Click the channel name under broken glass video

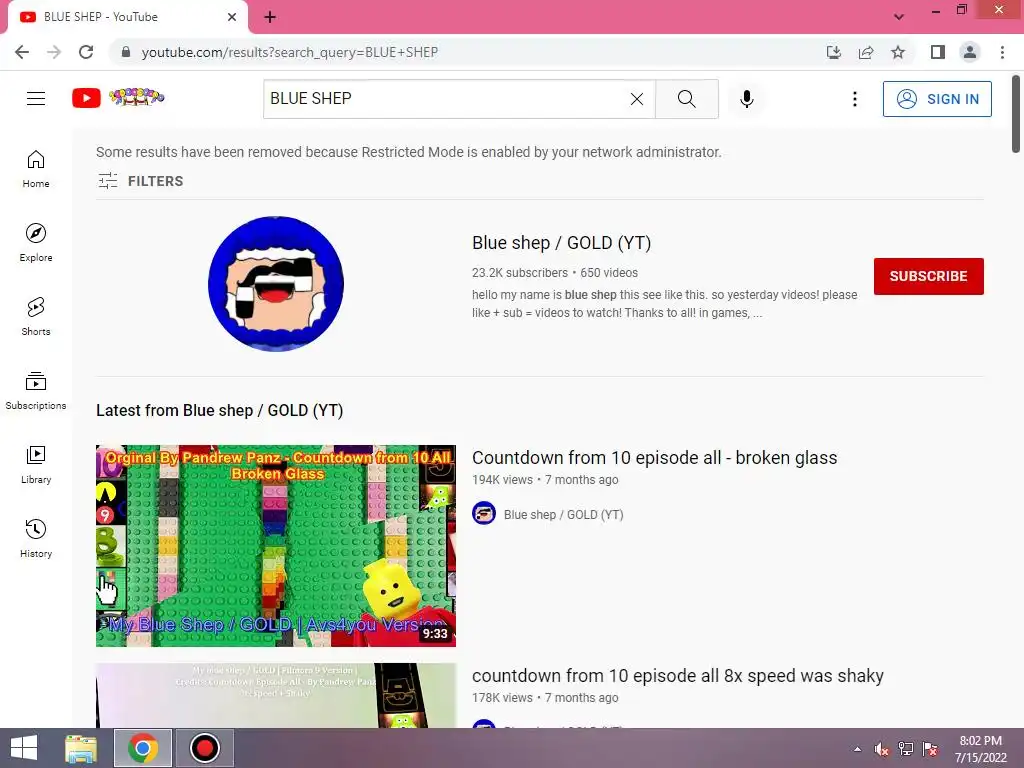(564, 515)
